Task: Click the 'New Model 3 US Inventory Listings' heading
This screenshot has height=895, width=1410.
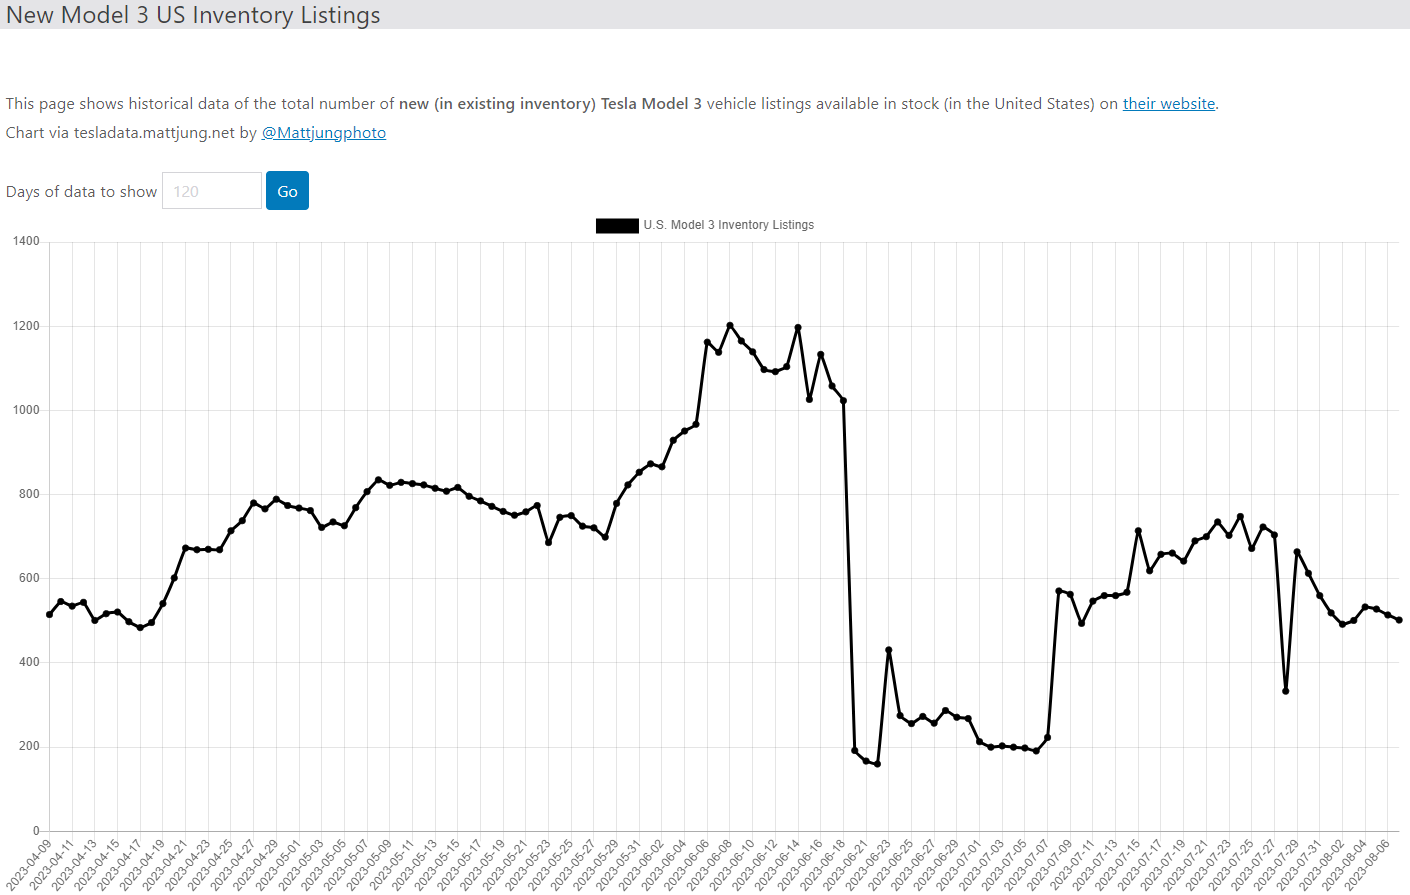Action: click(x=193, y=15)
